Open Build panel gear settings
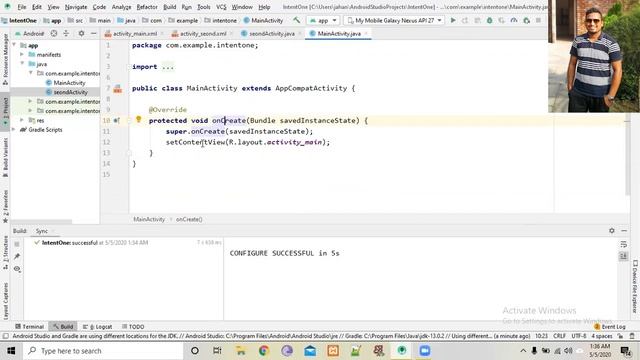Image resolution: width=640 pixels, height=360 pixels. (x=611, y=231)
